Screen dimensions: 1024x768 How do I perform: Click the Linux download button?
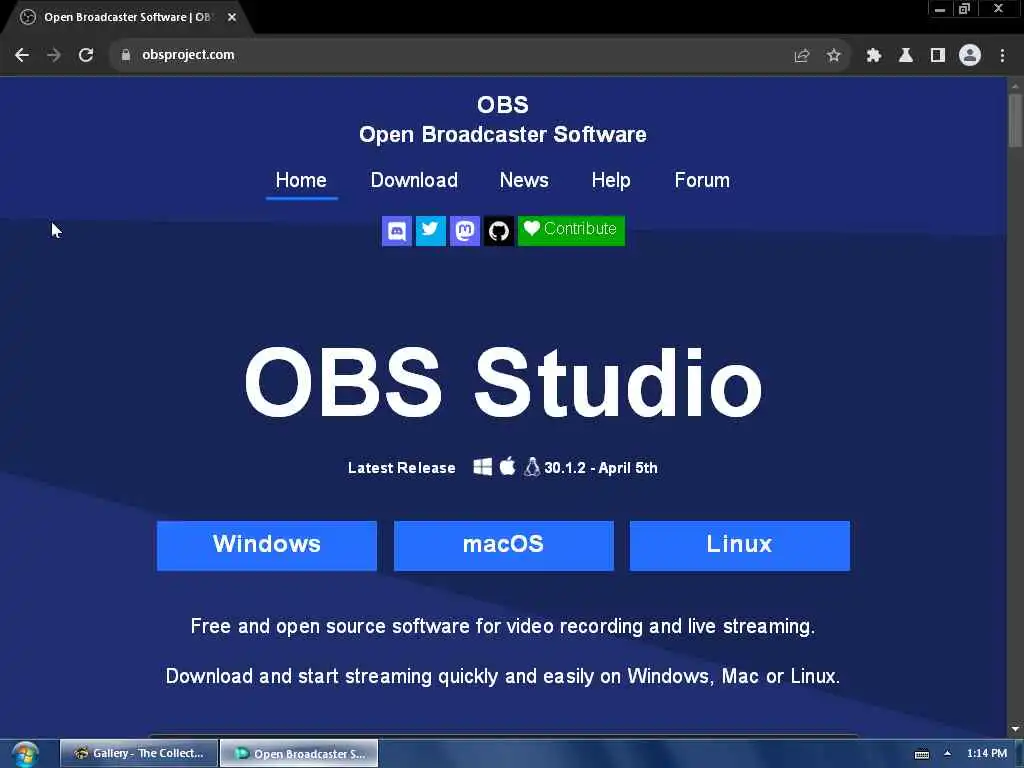point(740,545)
